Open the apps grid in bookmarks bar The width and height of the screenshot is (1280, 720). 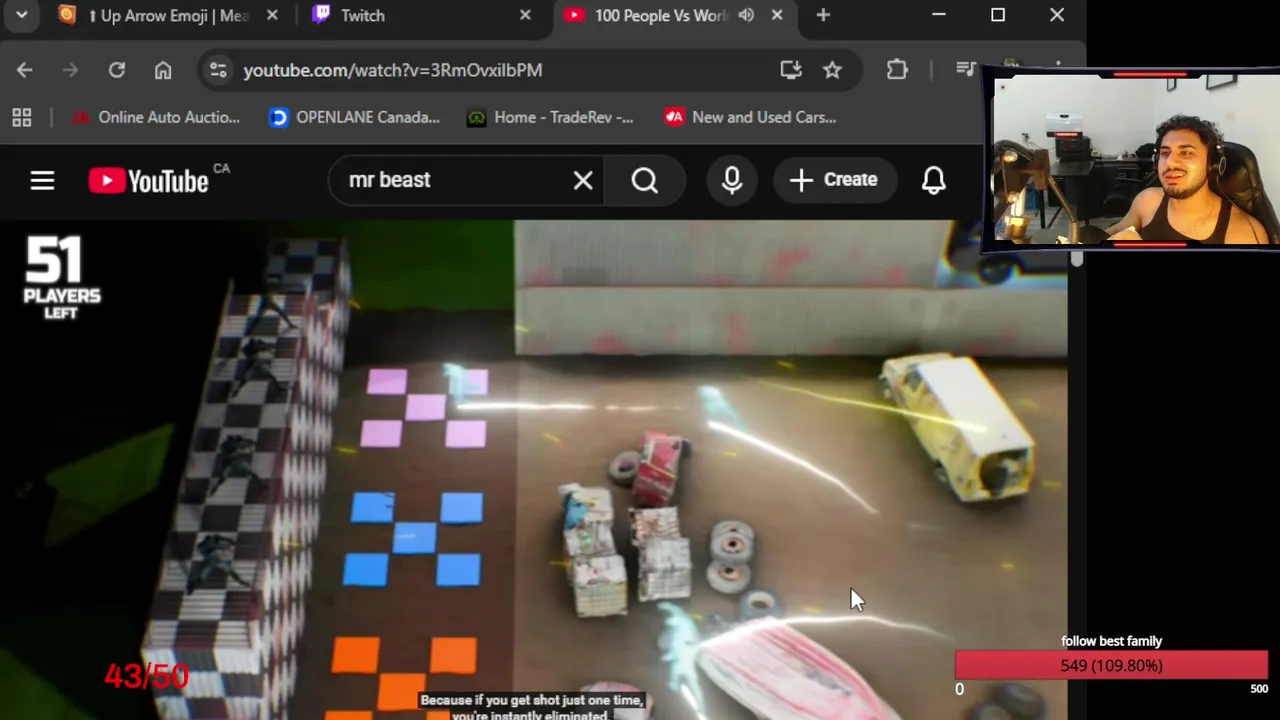[22, 118]
